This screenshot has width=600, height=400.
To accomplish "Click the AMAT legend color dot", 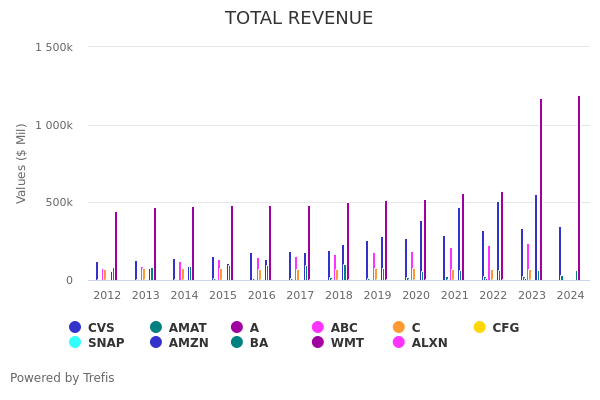I will click(156, 327).
